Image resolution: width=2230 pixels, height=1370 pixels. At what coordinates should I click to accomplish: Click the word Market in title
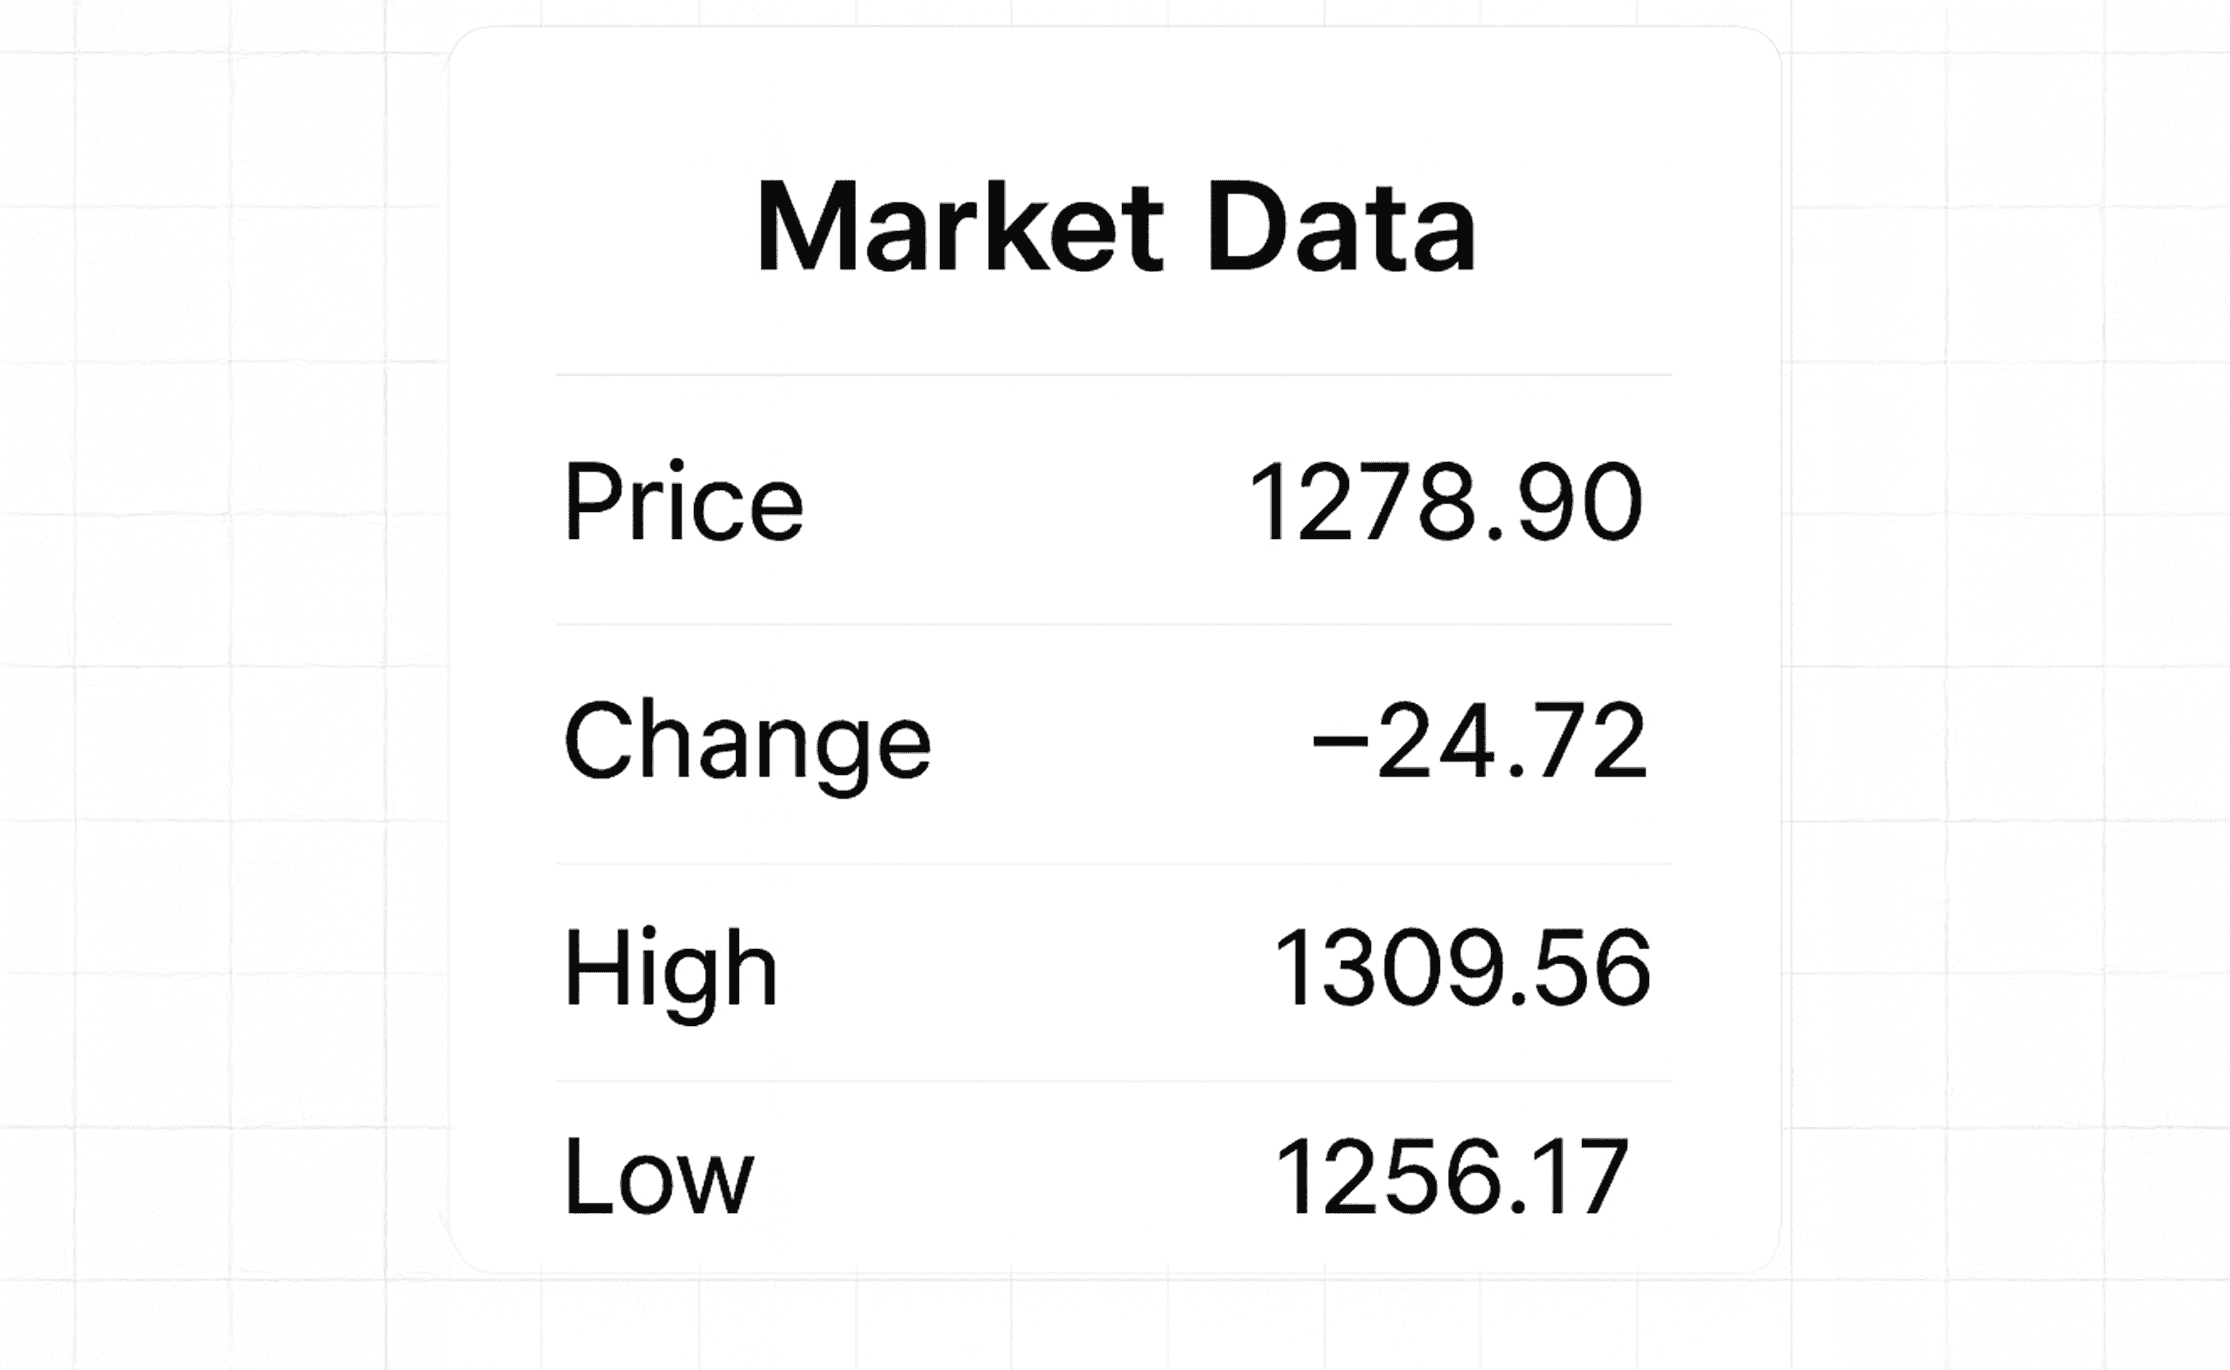[960, 227]
